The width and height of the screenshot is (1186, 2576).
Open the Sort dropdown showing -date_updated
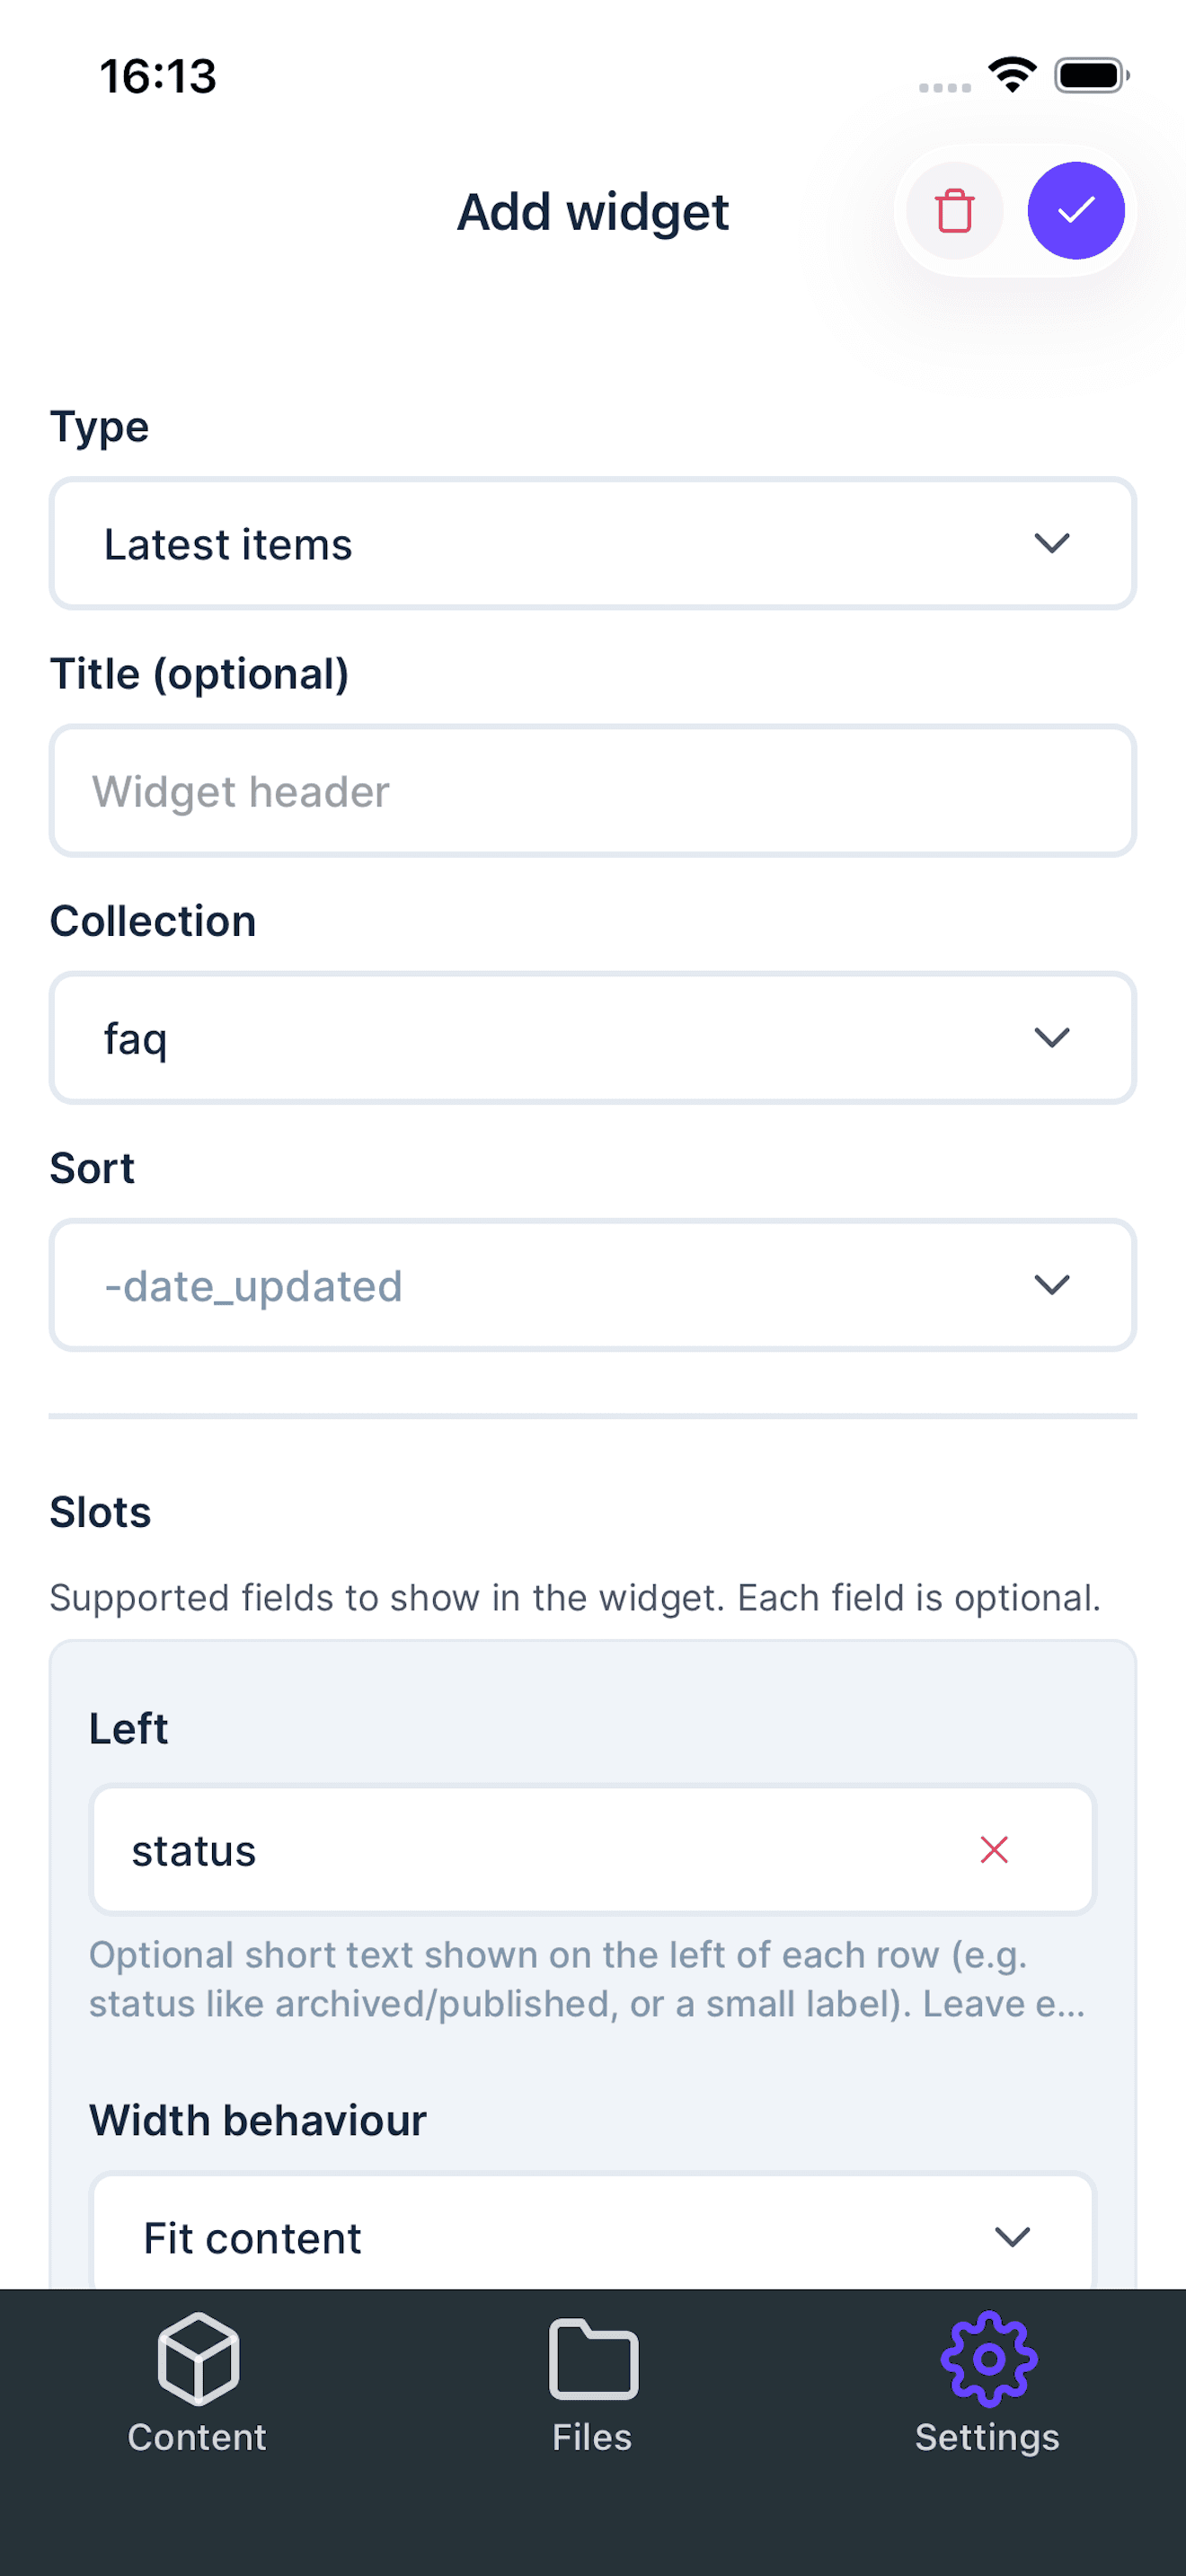592,1286
